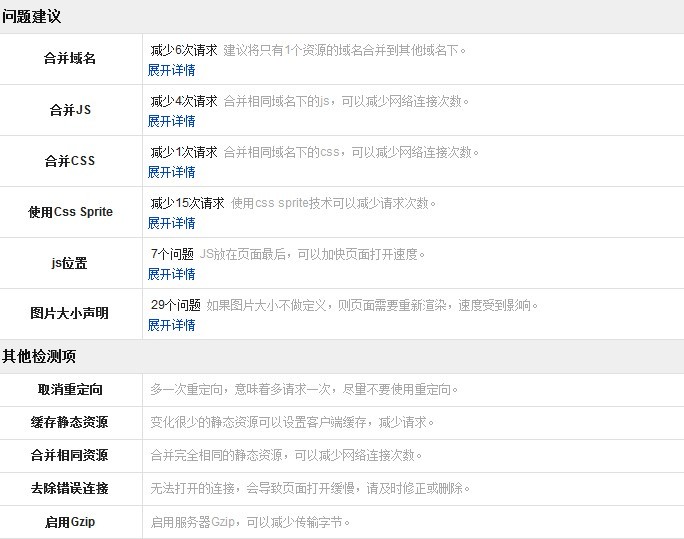Select the 启用Gzip check item
684x539 pixels.
coord(70,521)
